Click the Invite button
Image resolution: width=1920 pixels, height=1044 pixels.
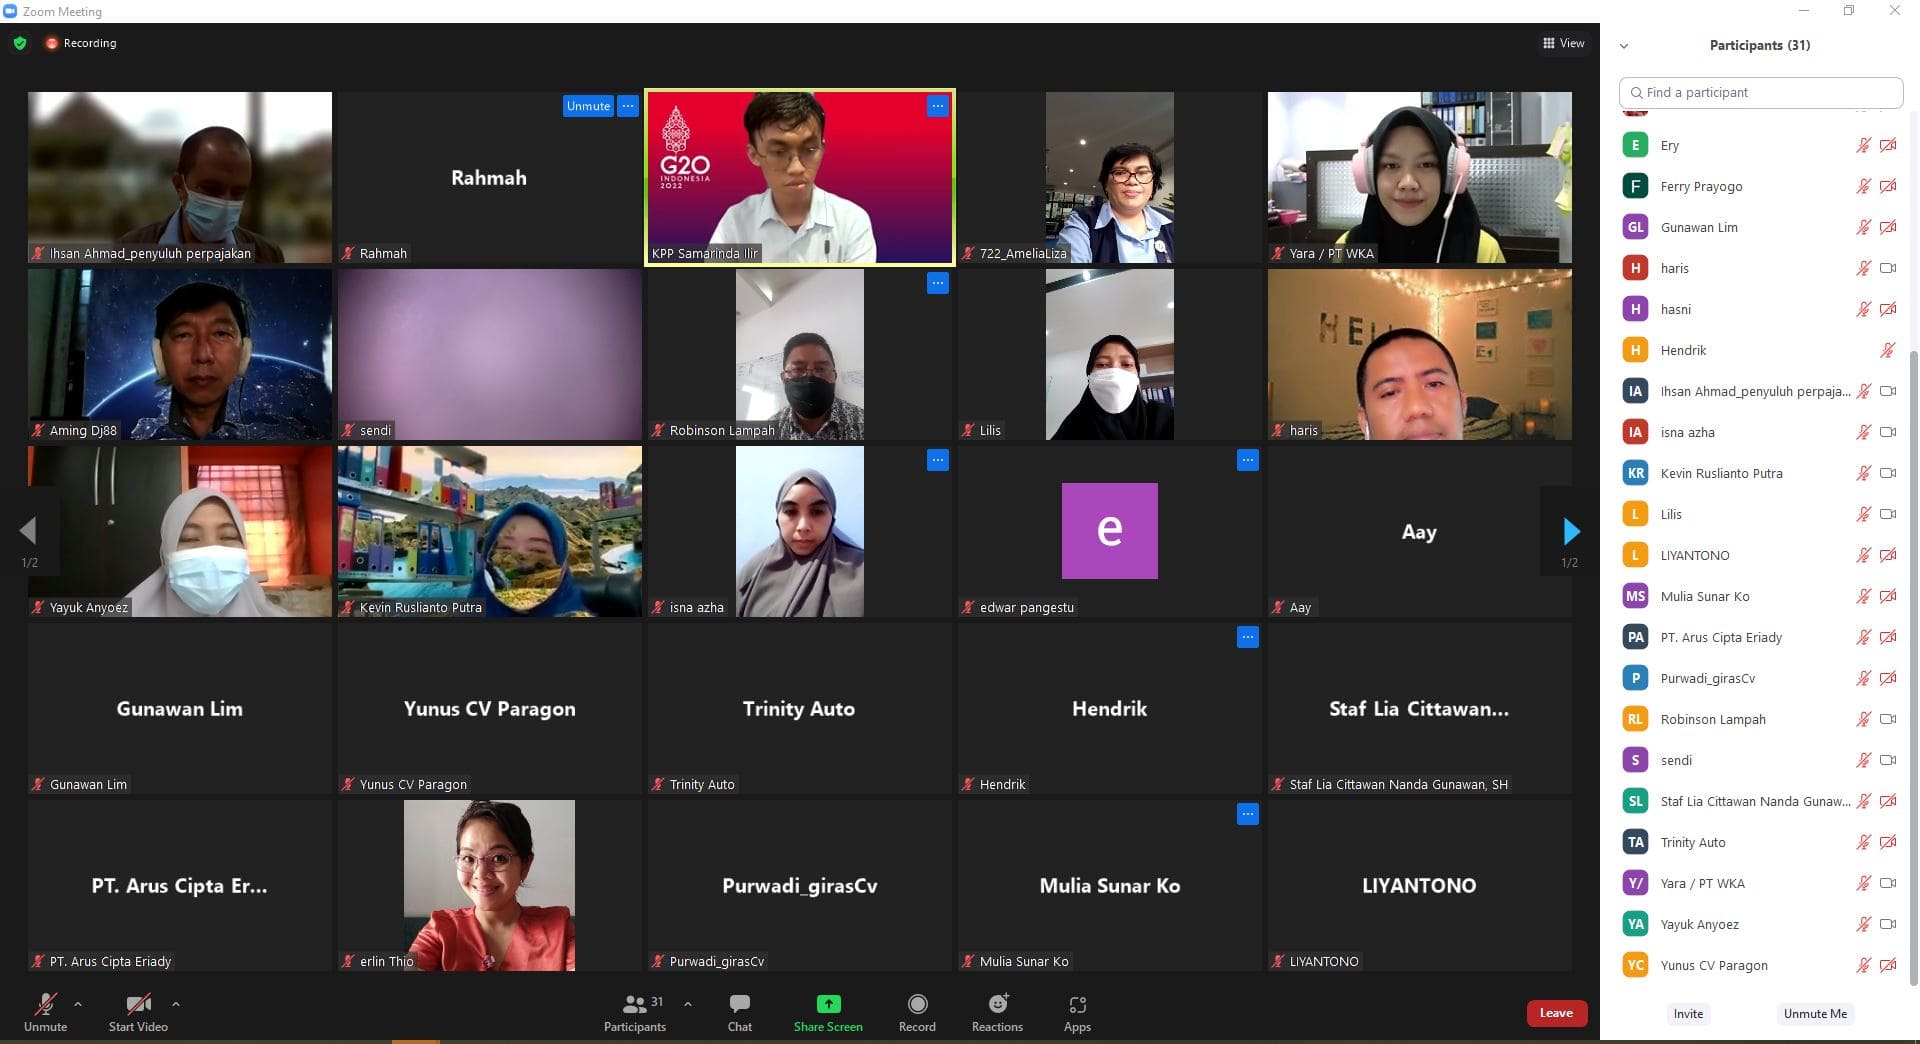point(1688,1013)
